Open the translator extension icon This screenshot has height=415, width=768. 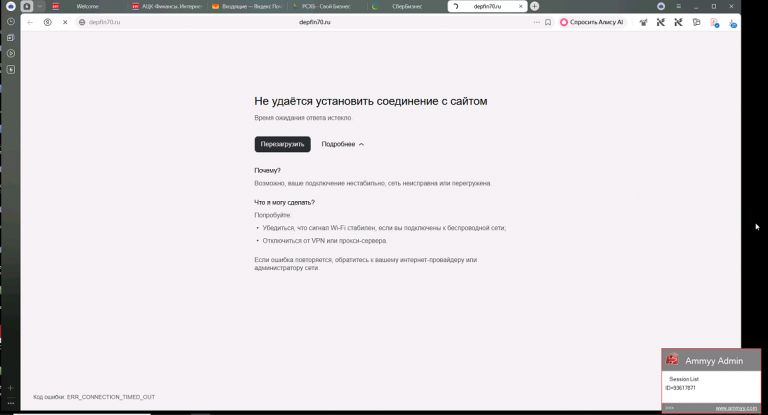tap(696, 22)
